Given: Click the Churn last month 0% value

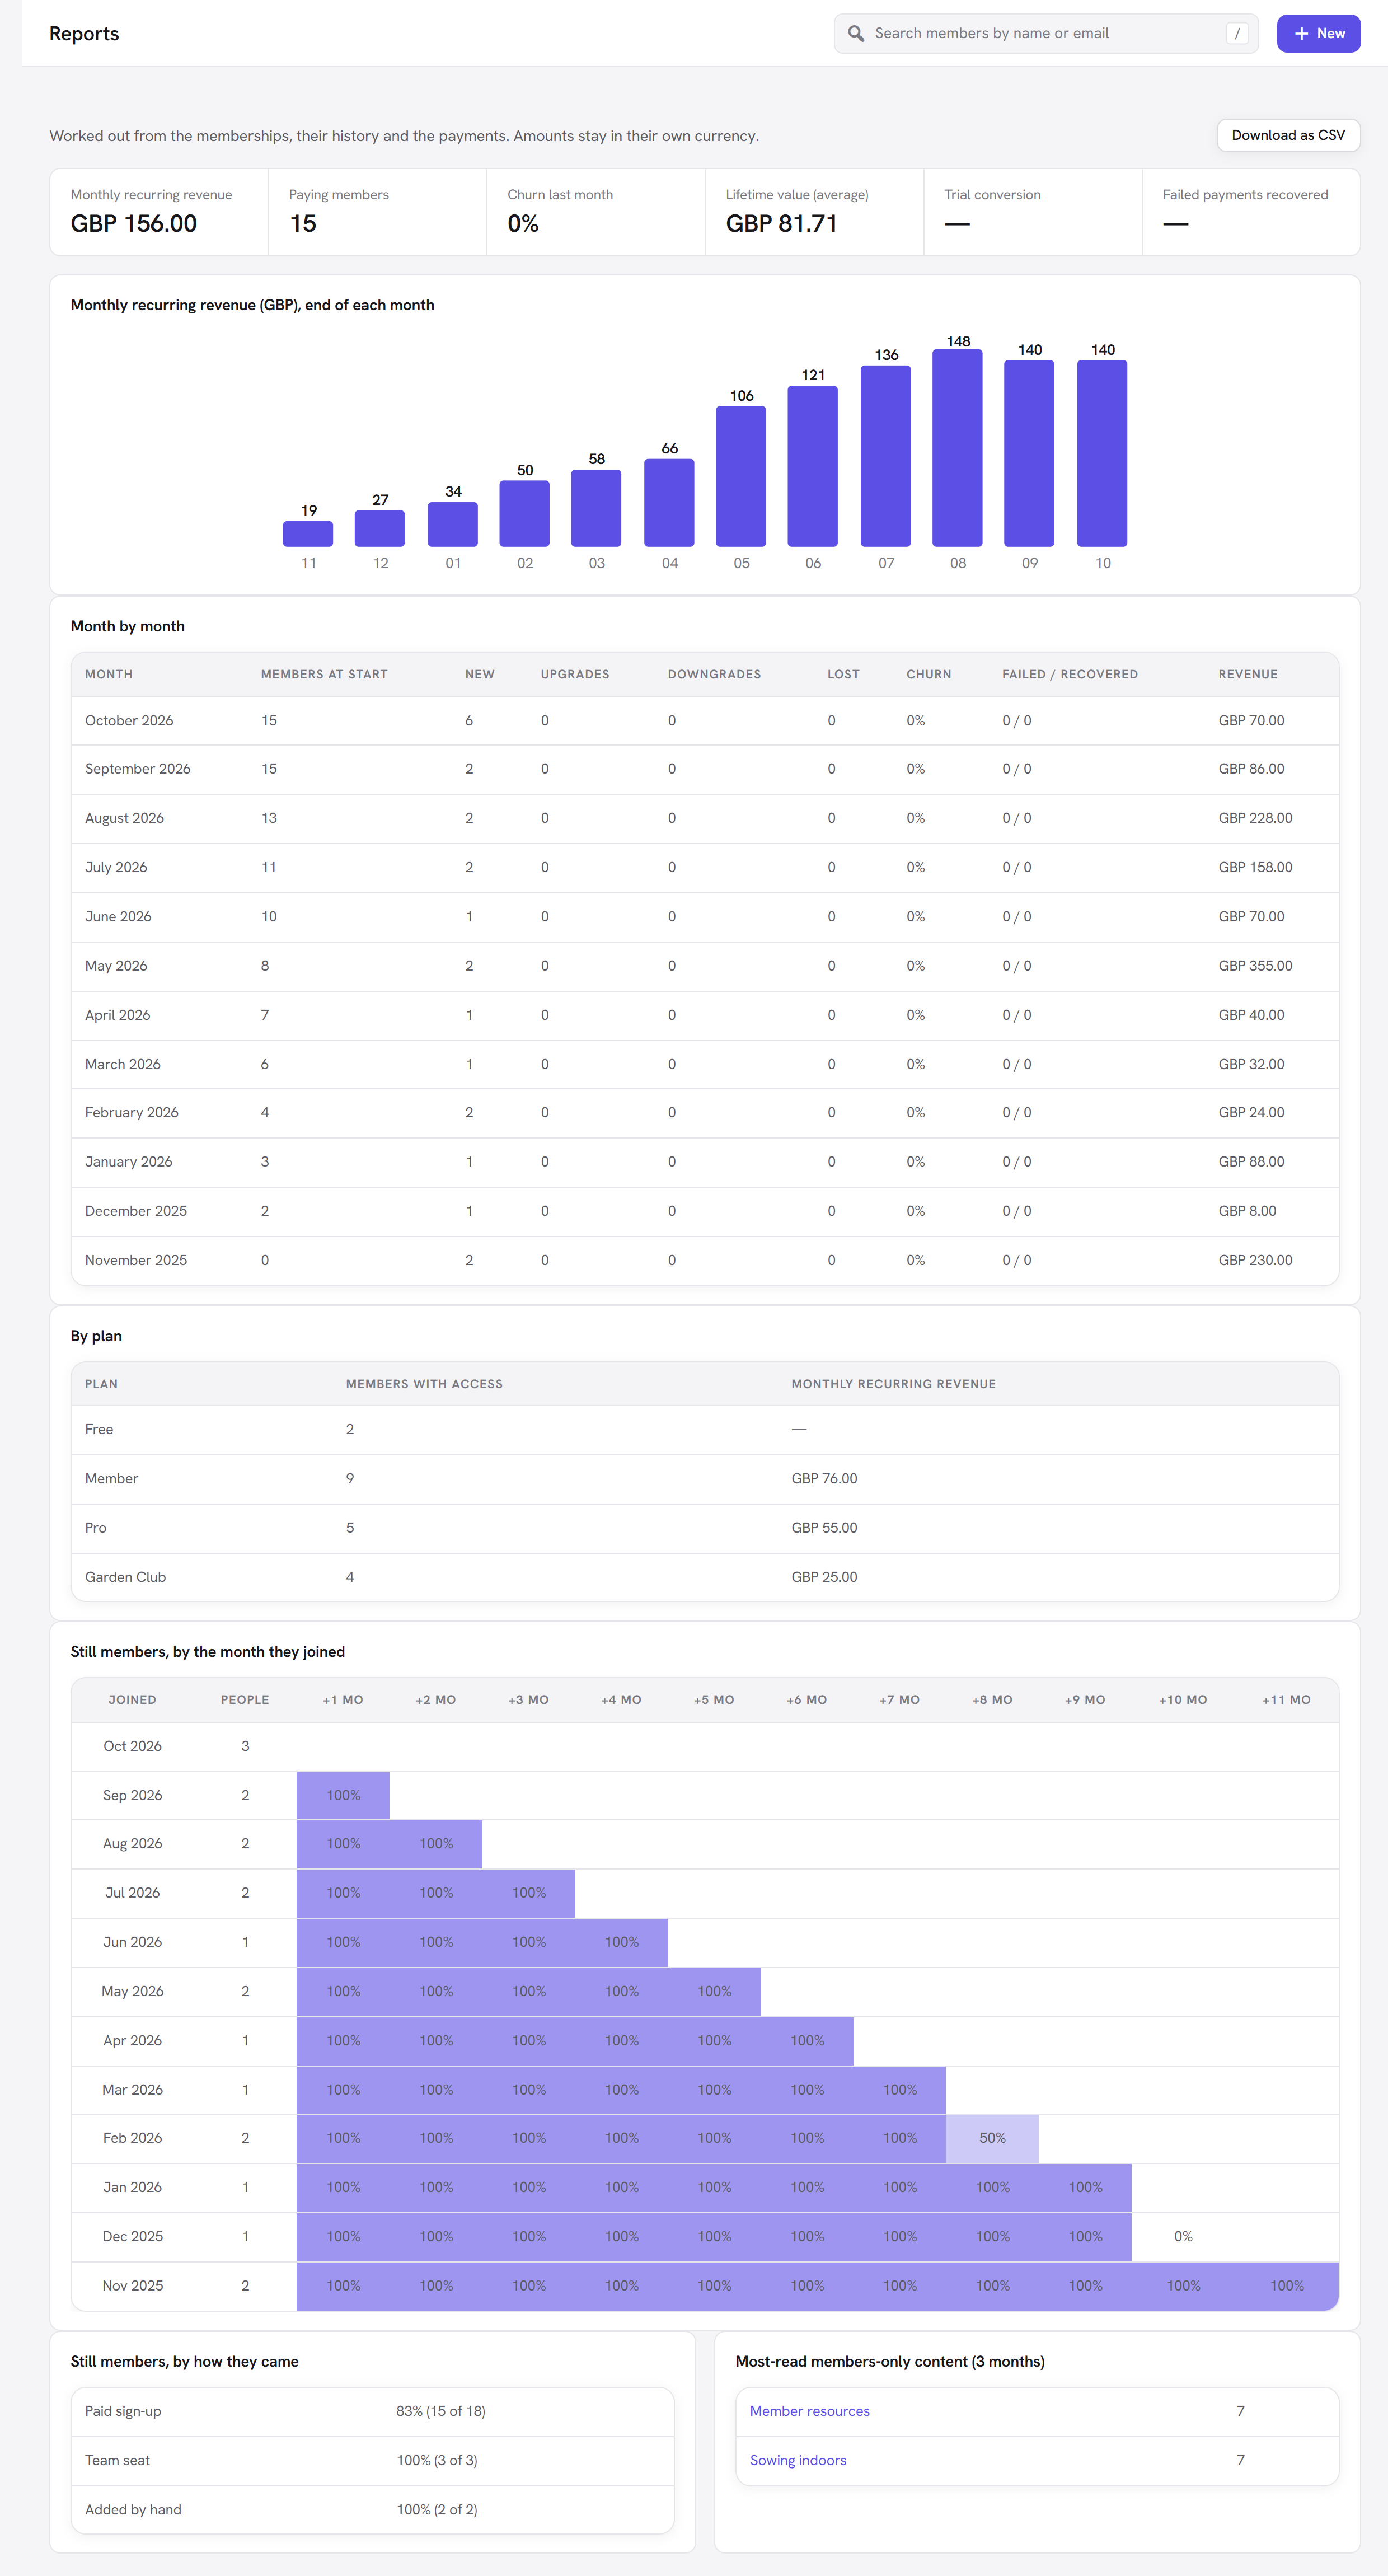Looking at the screenshot, I should point(523,223).
